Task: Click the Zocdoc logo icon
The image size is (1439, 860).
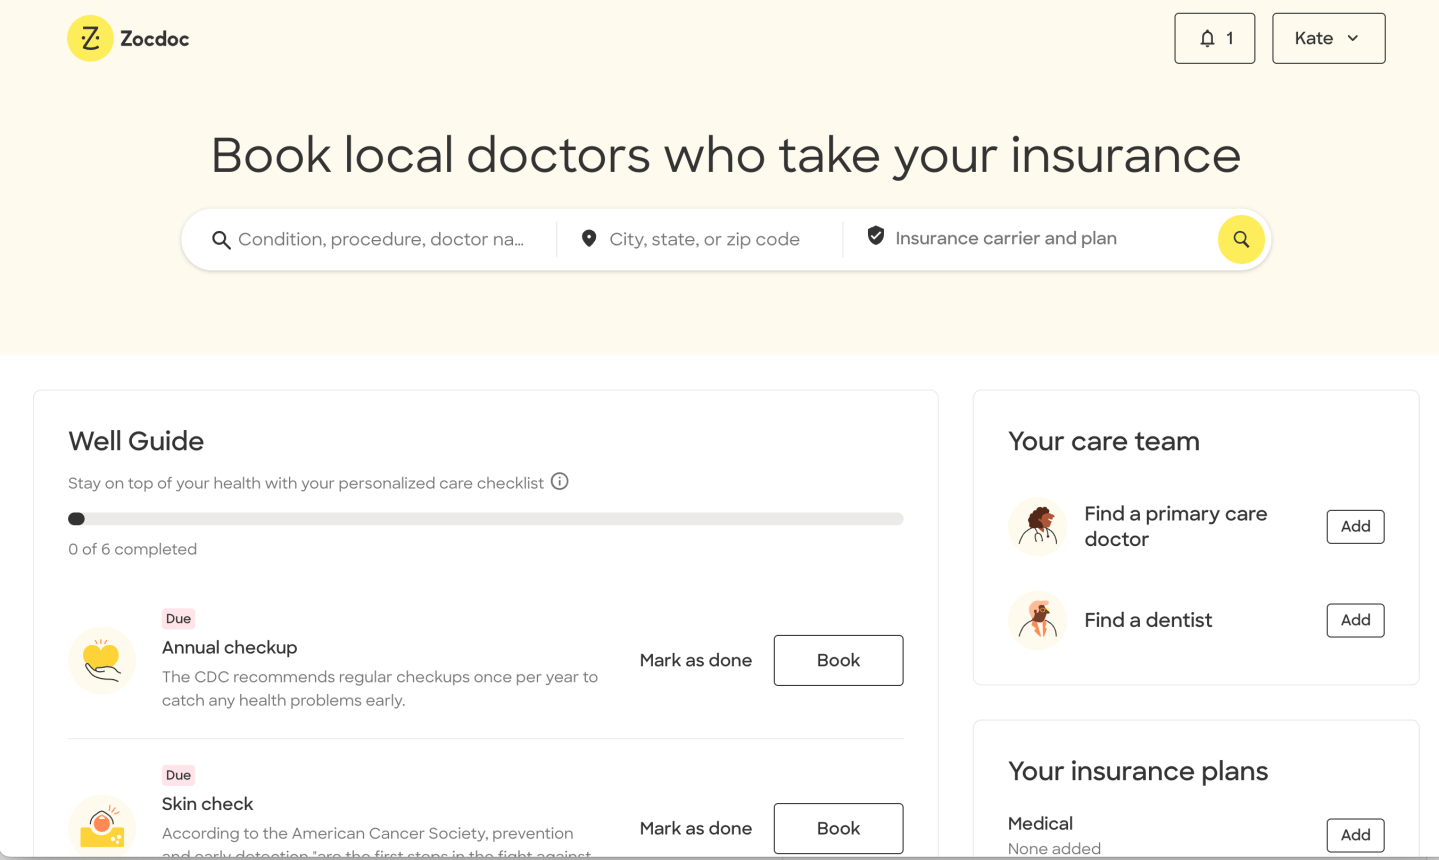Action: pos(89,38)
